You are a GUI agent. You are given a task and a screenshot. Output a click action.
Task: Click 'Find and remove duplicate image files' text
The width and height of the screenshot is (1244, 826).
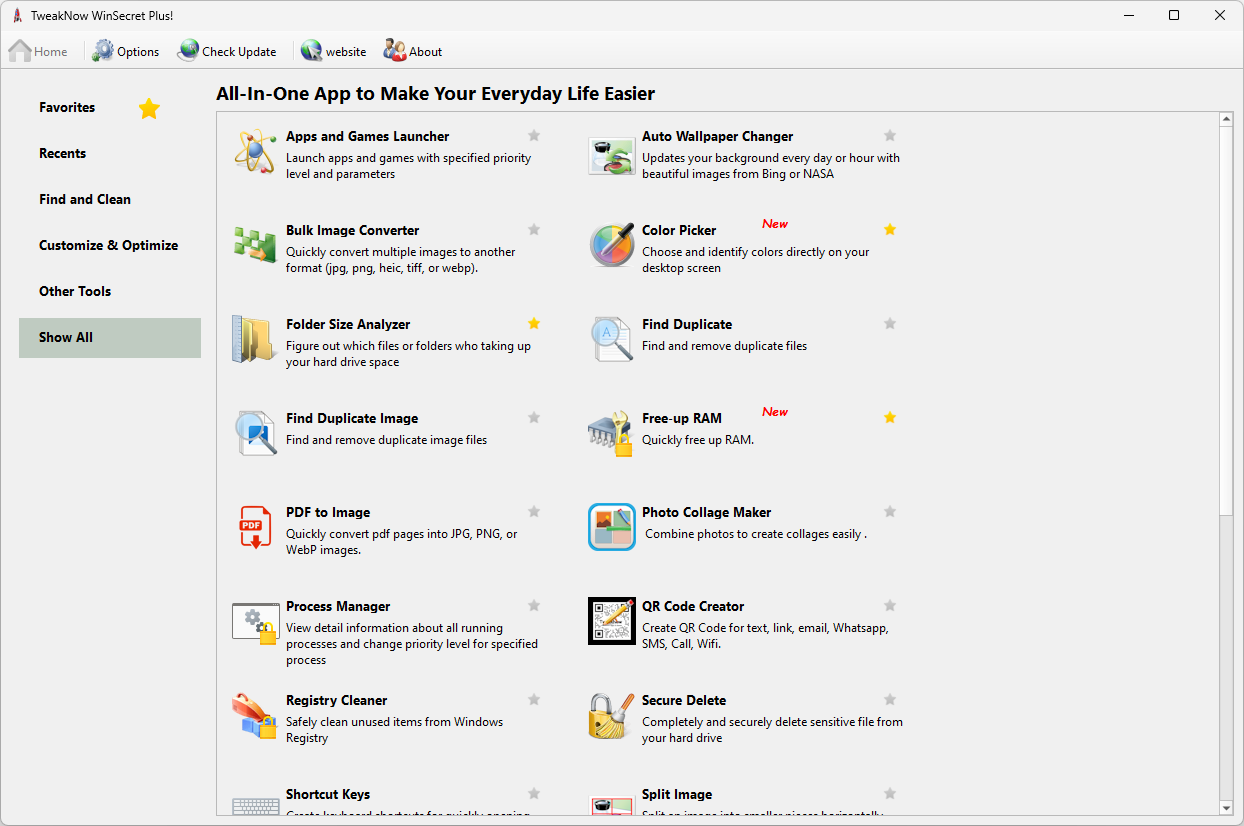tap(386, 440)
